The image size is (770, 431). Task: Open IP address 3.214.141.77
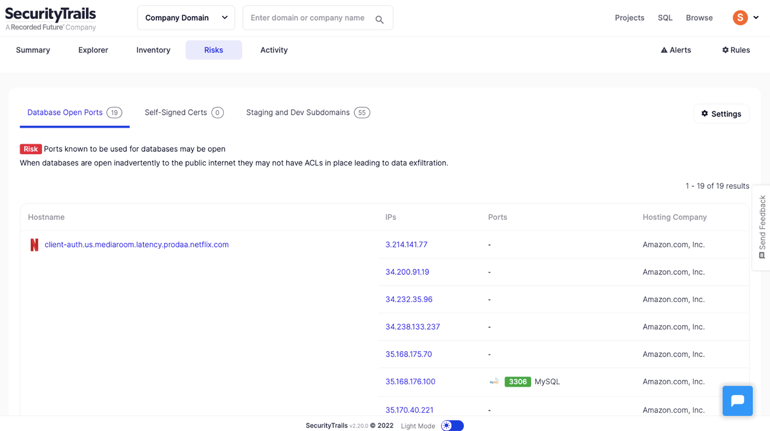tap(406, 244)
